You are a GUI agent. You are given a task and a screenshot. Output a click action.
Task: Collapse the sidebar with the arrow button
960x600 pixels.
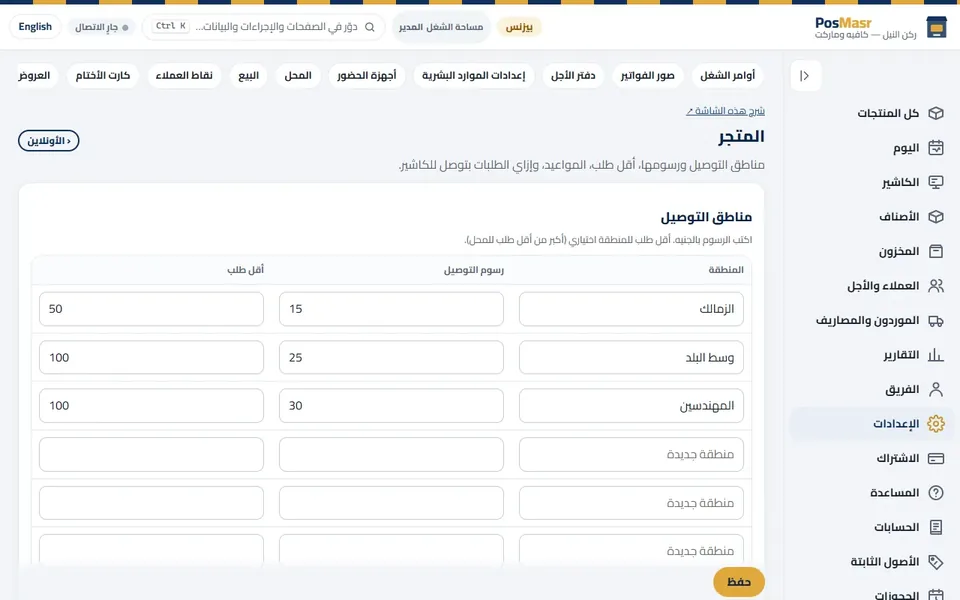click(806, 76)
